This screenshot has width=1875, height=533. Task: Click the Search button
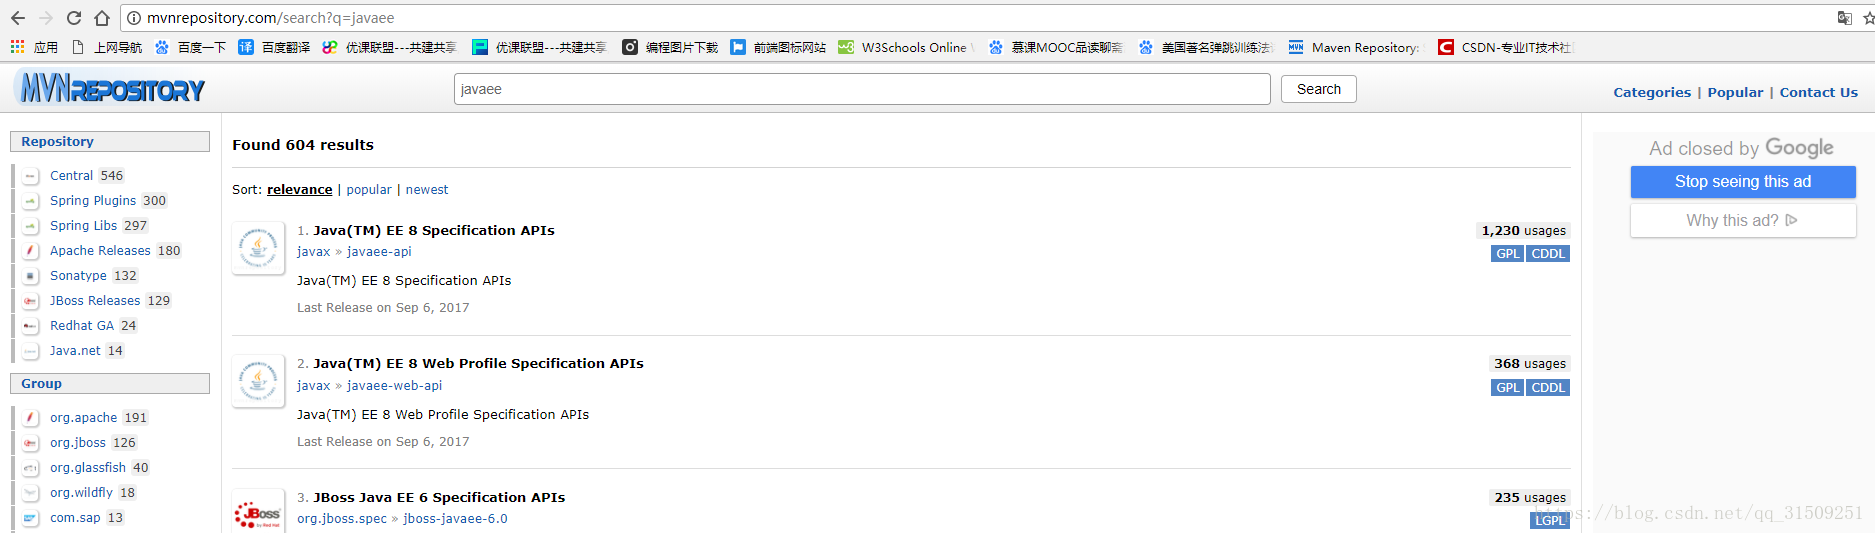coord(1319,89)
